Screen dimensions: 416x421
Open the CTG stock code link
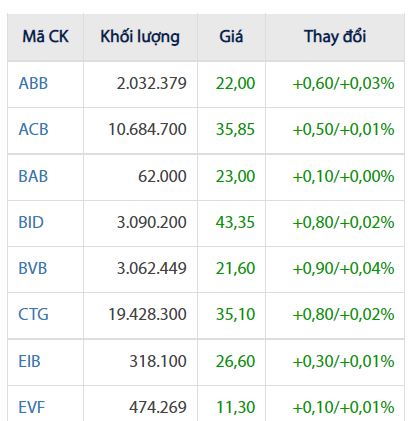point(33,314)
